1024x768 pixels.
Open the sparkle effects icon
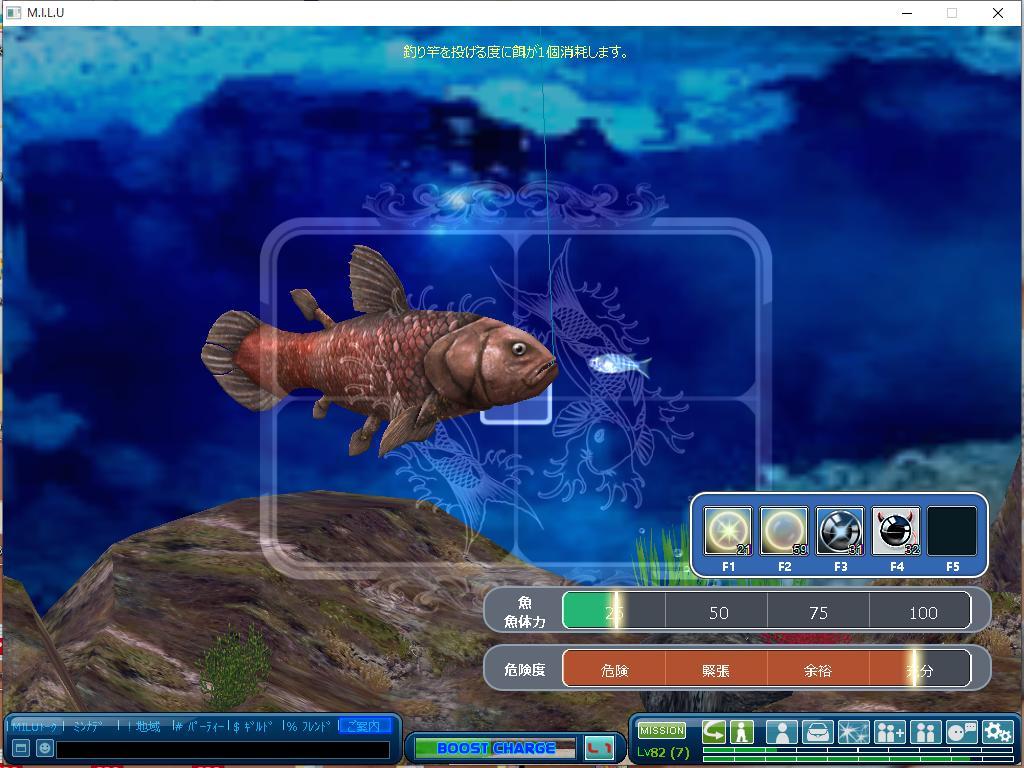tap(853, 732)
